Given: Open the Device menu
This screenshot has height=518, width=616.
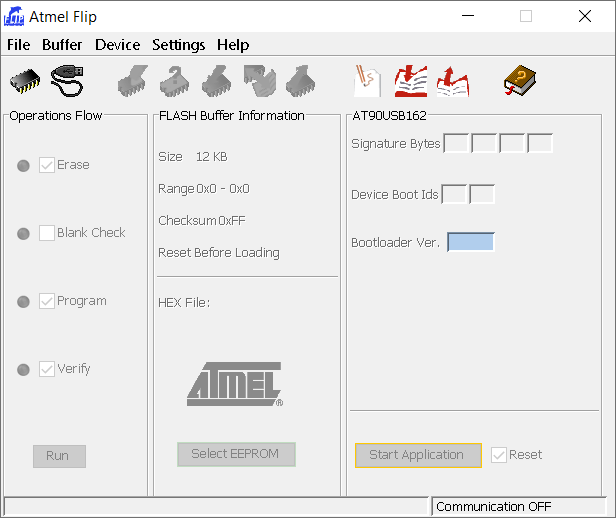Looking at the screenshot, I should point(117,45).
